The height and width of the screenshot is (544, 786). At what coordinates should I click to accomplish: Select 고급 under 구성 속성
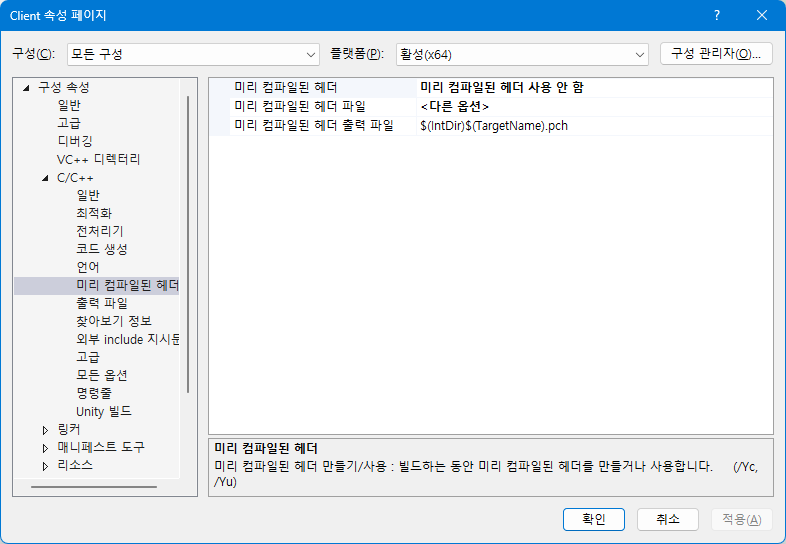(x=69, y=123)
